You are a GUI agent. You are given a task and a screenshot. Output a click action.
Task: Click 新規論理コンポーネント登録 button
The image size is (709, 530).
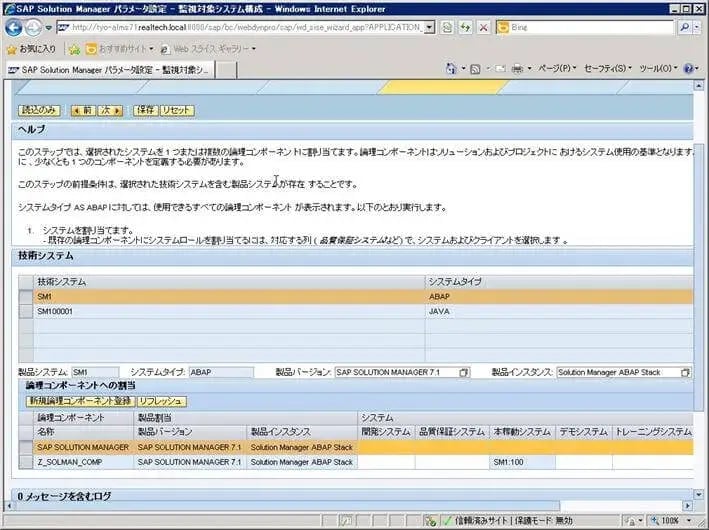pyautogui.click(x=80, y=401)
